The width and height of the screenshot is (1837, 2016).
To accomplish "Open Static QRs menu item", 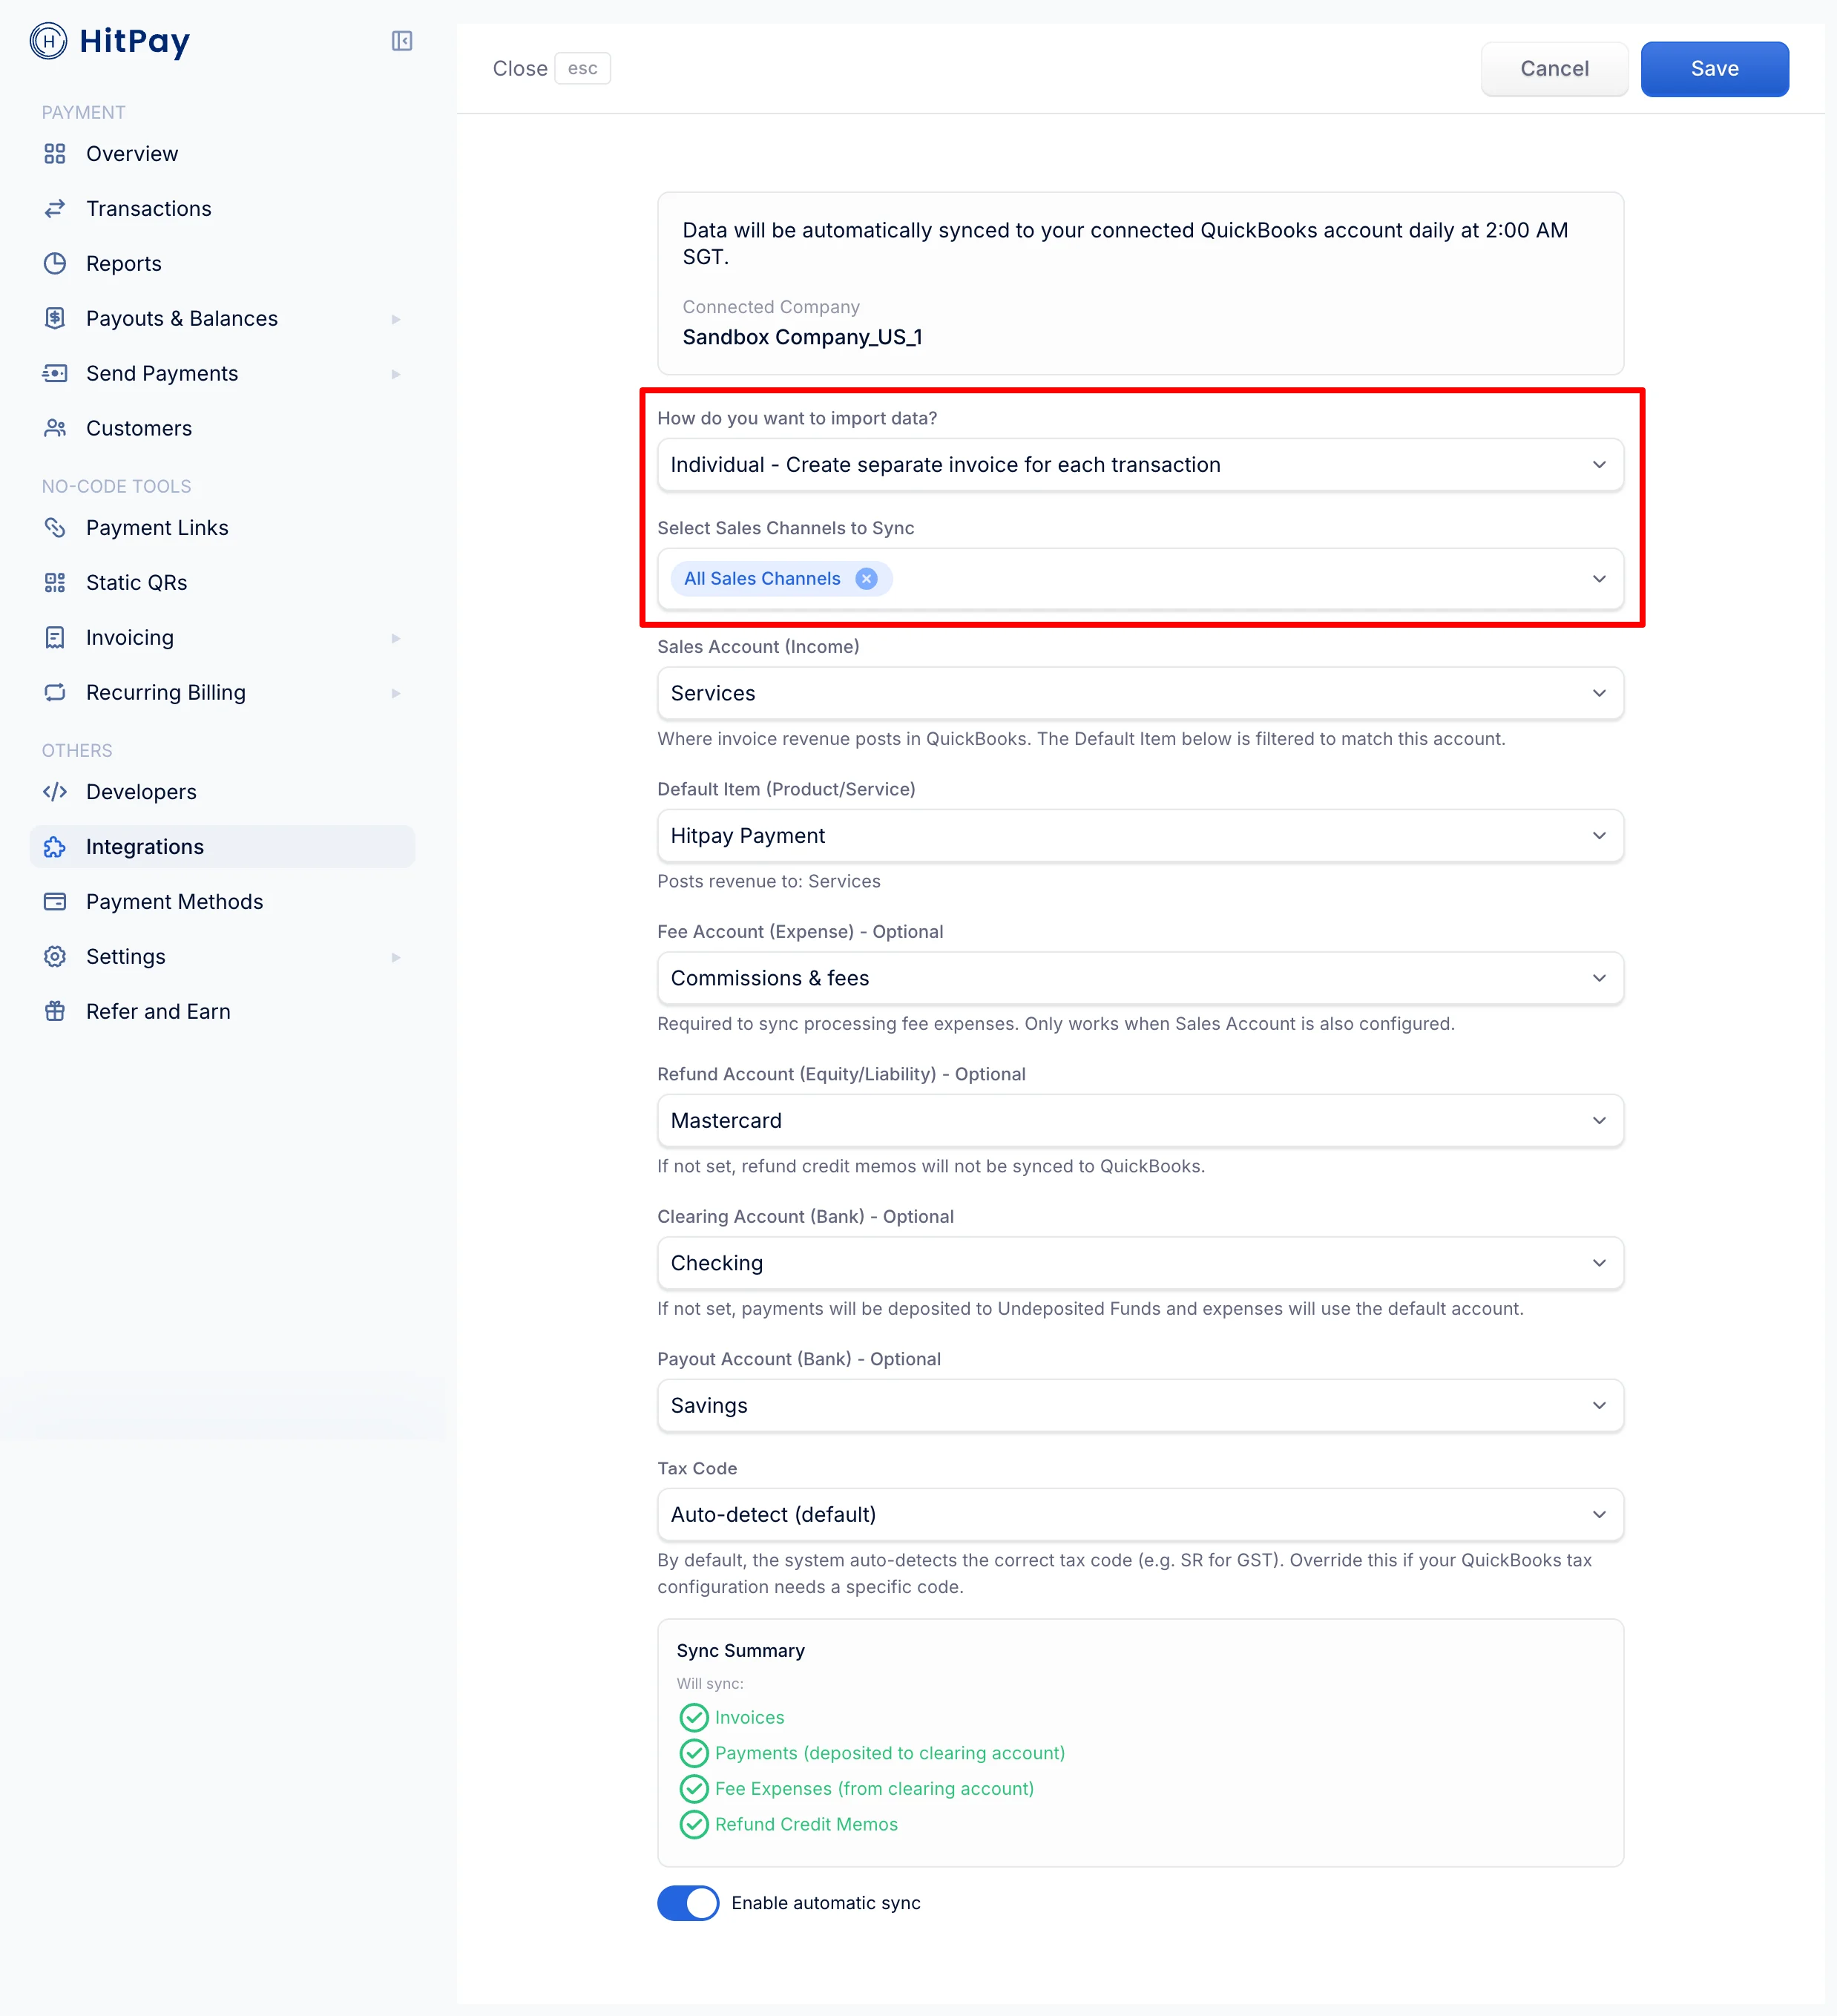I will pyautogui.click(x=222, y=583).
